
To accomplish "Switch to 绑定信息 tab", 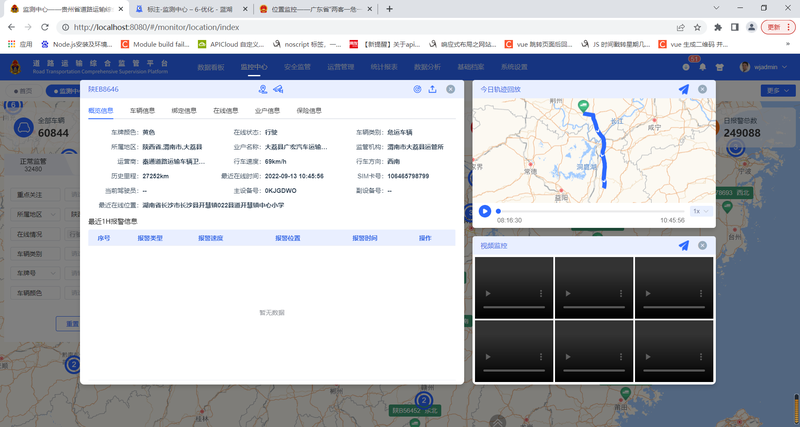I will point(184,111).
